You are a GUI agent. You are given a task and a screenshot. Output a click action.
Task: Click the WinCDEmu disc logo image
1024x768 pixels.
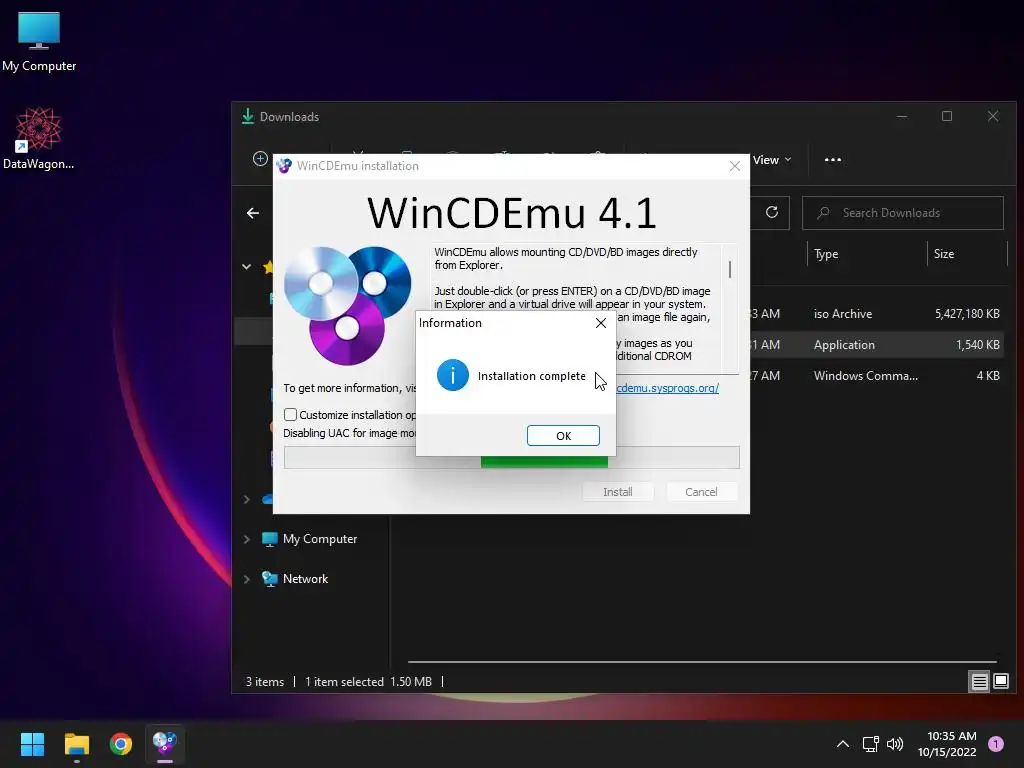tap(347, 306)
